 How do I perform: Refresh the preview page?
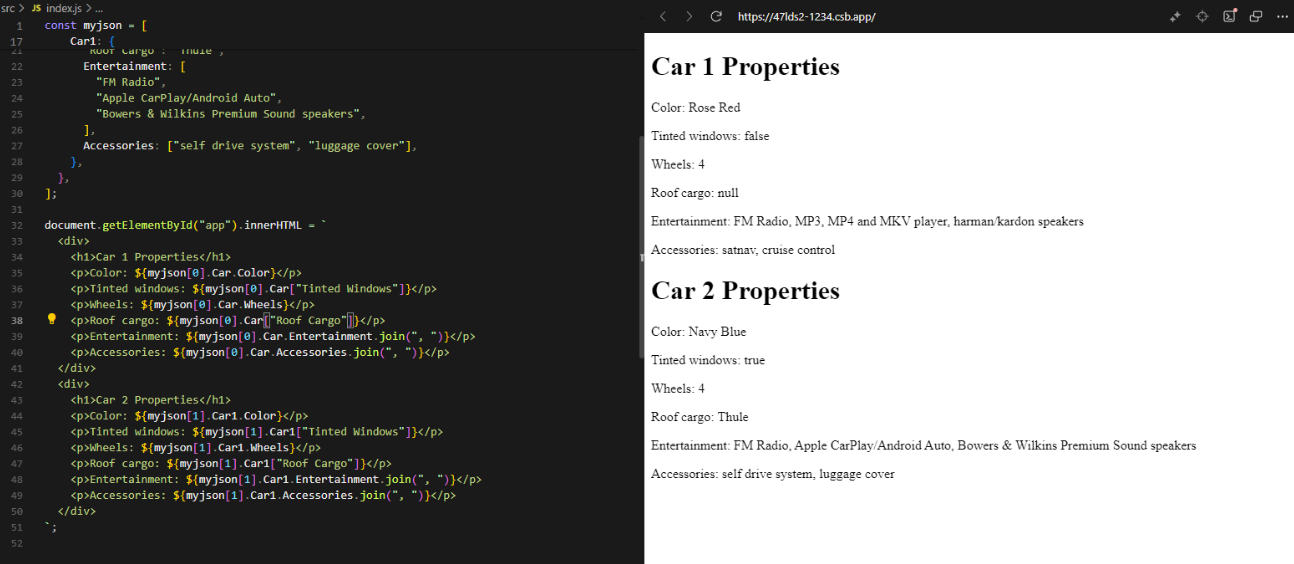click(x=716, y=16)
